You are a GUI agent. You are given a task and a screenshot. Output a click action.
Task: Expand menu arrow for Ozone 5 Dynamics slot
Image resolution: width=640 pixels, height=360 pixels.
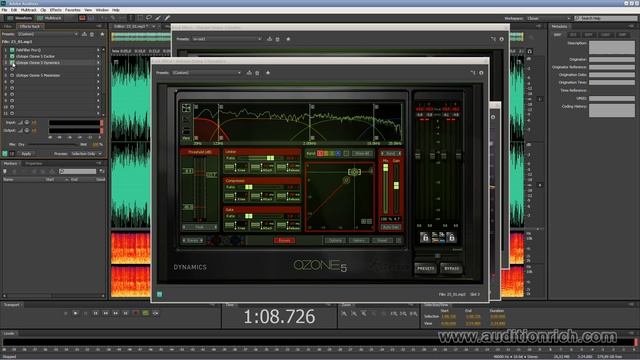coord(98,62)
